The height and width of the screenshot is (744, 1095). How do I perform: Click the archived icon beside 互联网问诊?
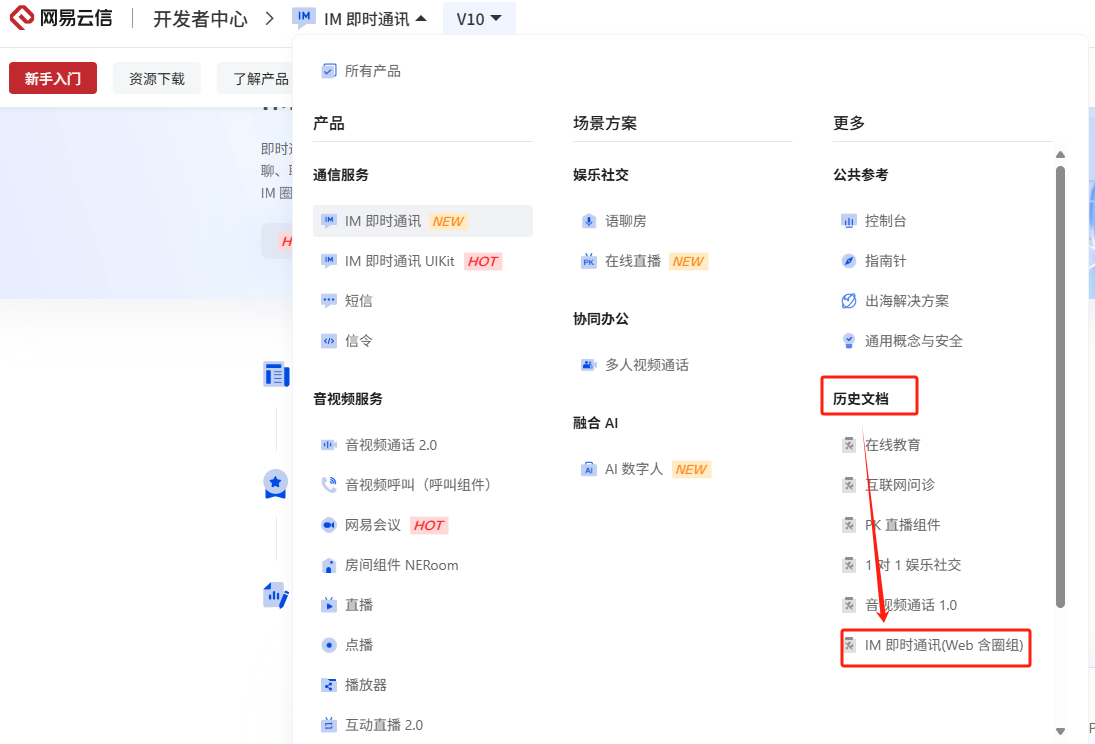pos(848,485)
